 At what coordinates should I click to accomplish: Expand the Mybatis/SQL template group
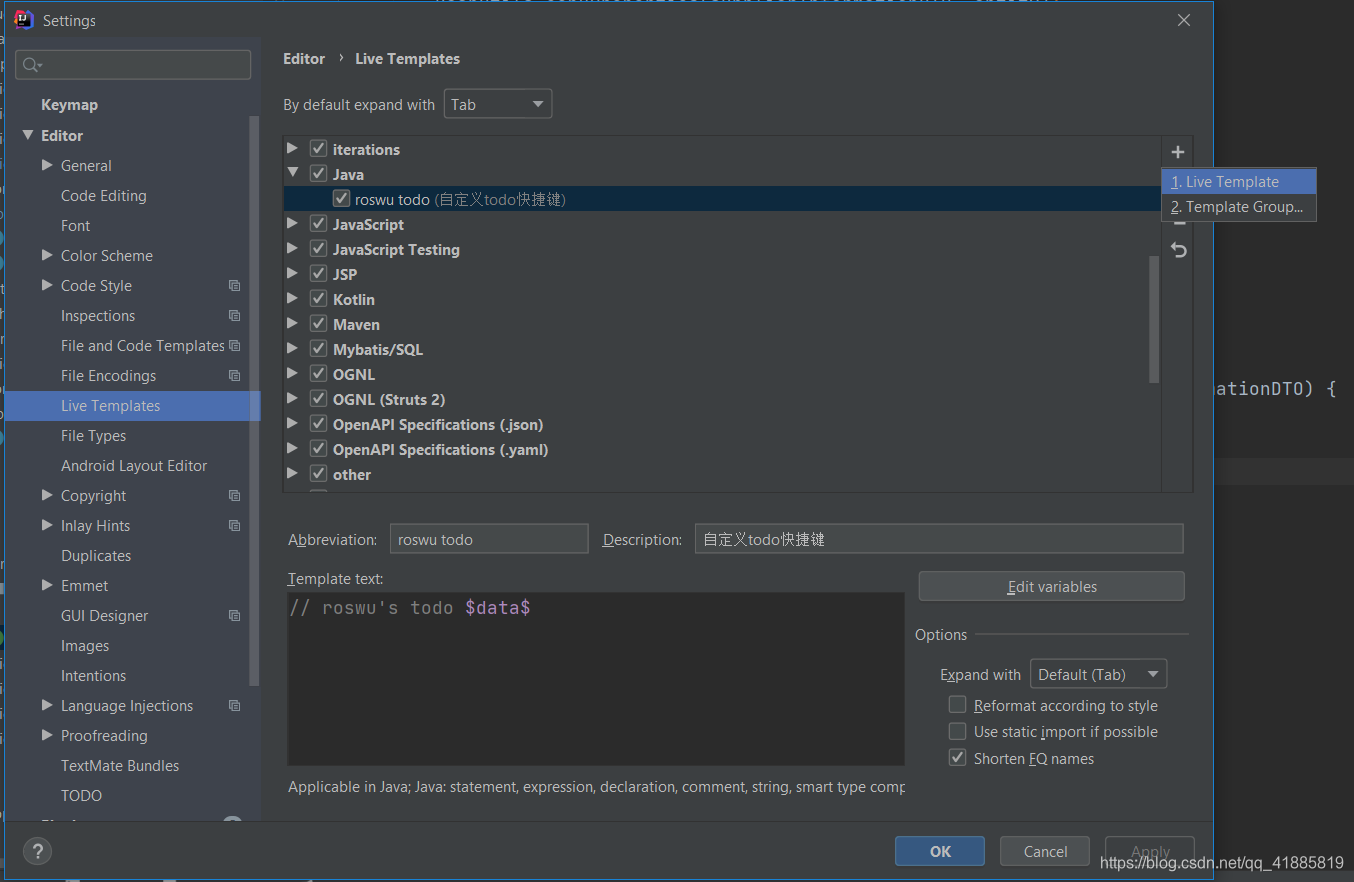tap(293, 348)
